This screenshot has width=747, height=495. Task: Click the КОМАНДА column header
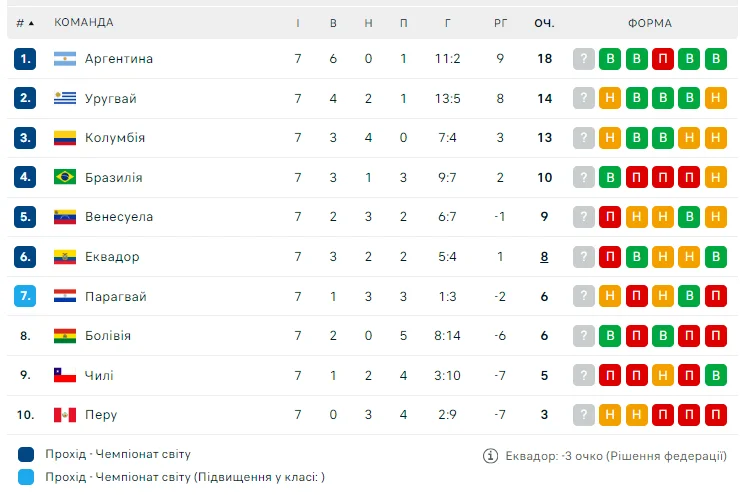click(x=84, y=22)
